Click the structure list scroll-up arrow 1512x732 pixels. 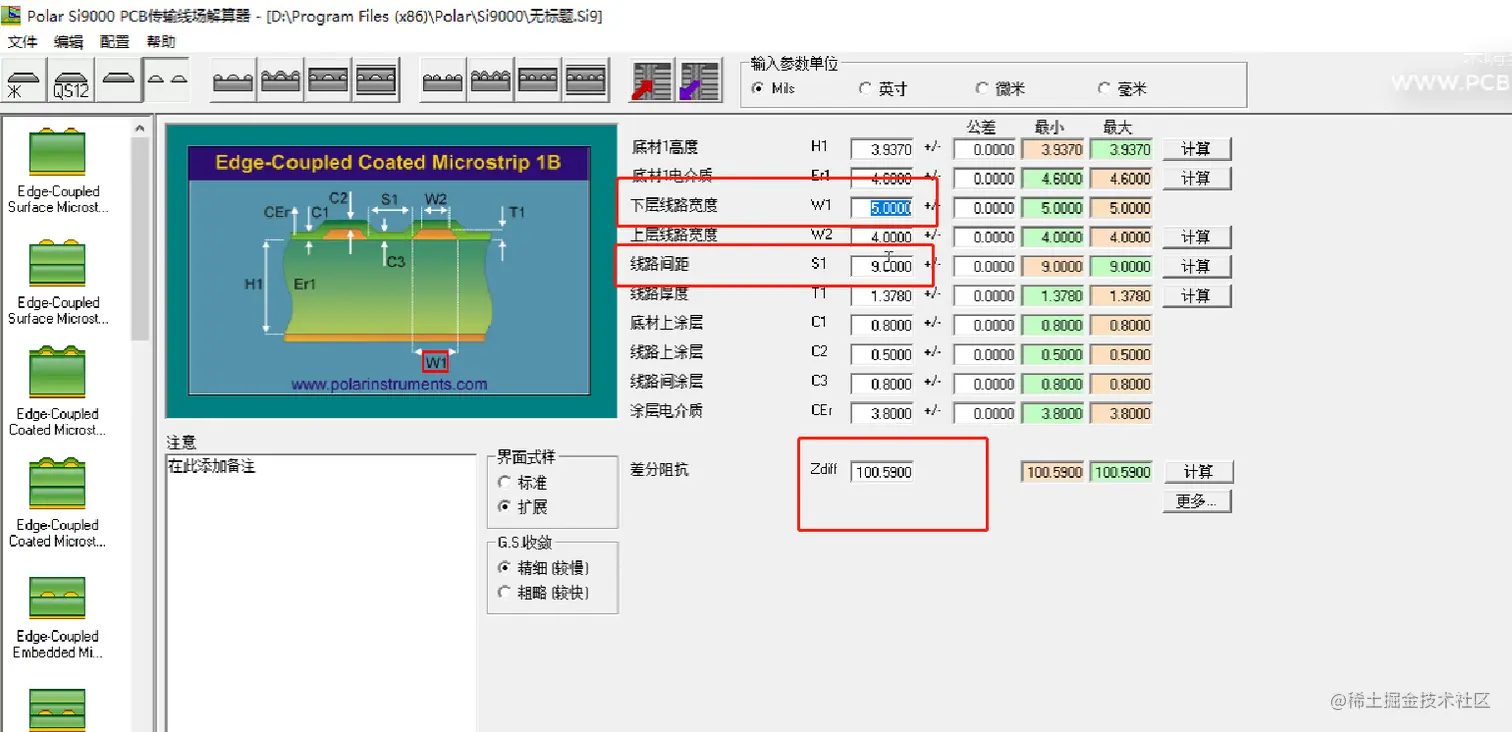[x=140, y=127]
